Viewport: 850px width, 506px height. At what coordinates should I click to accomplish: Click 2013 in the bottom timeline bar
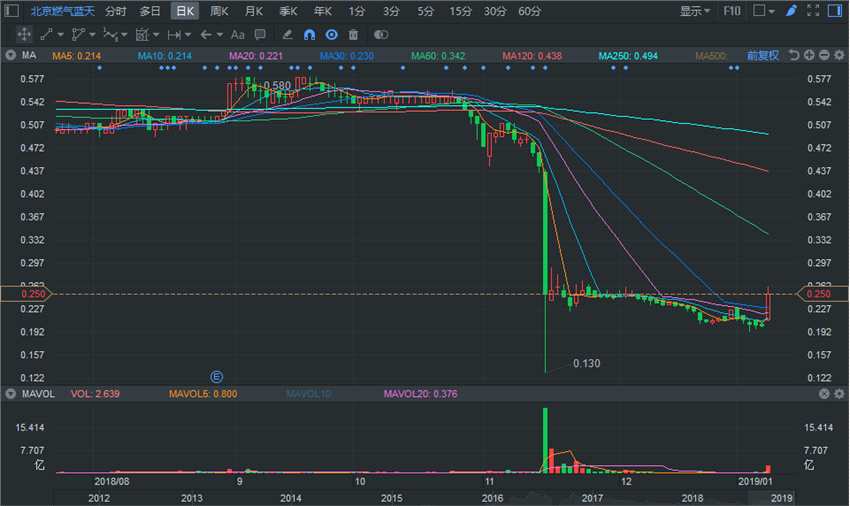[191, 498]
